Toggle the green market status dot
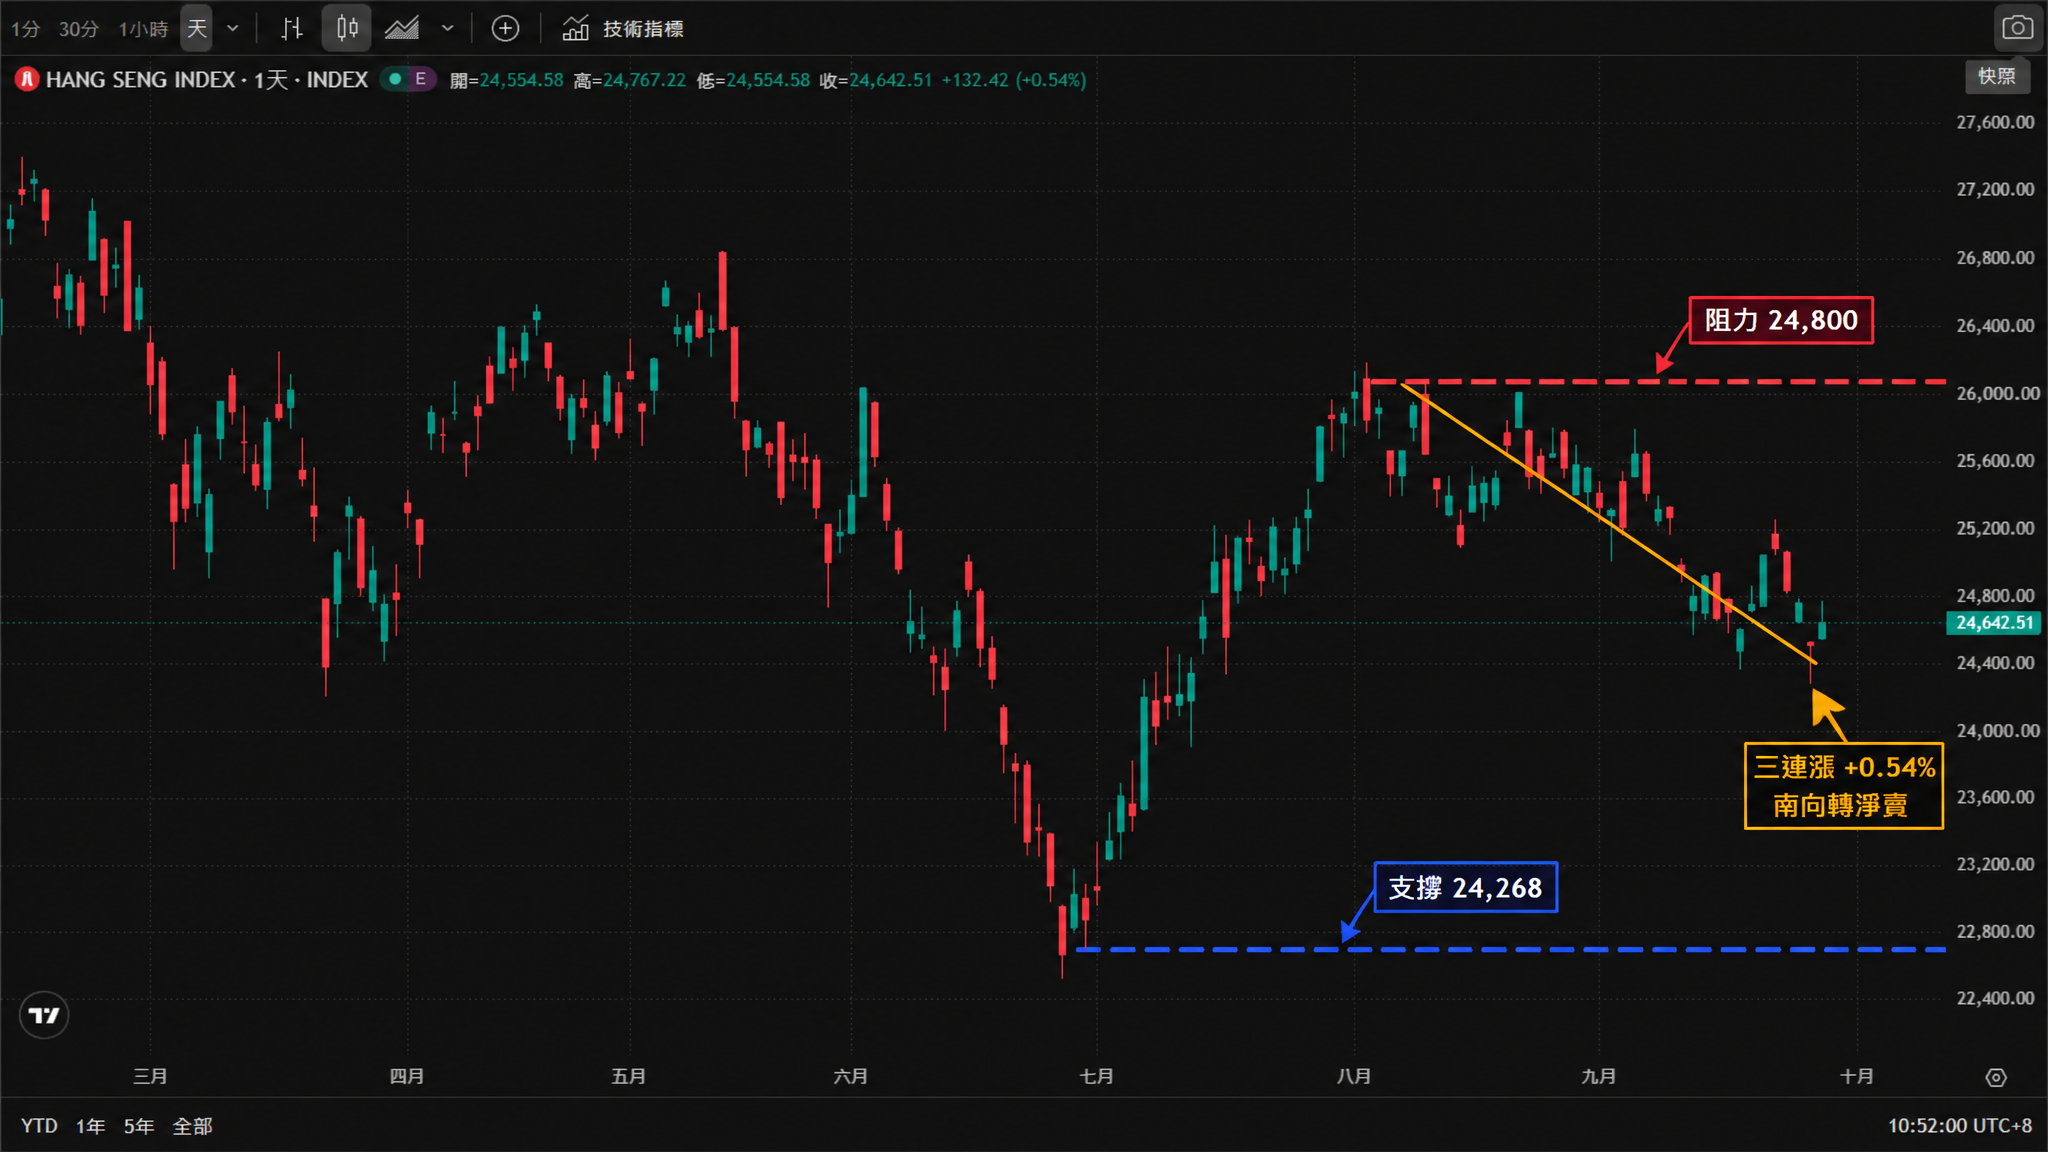The width and height of the screenshot is (2048, 1152). [396, 79]
